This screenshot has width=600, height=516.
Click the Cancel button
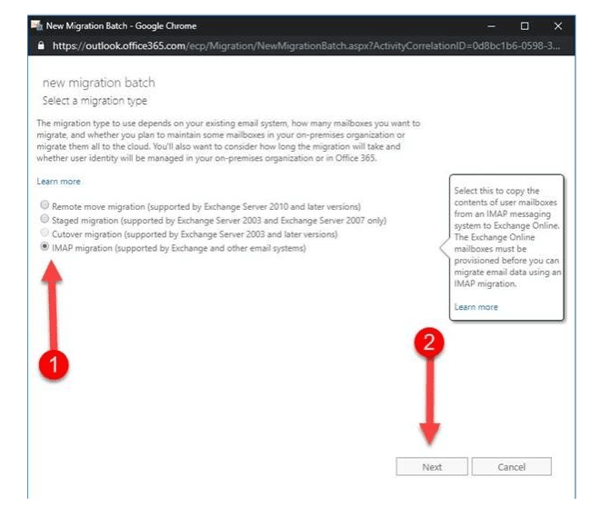pyautogui.click(x=511, y=467)
